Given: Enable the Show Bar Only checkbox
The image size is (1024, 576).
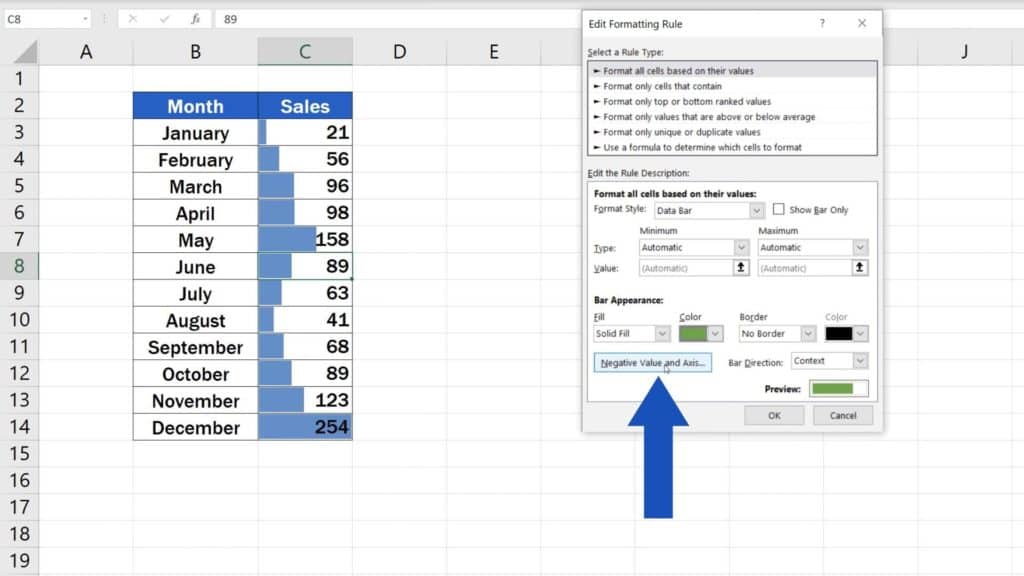Looking at the screenshot, I should [x=778, y=209].
